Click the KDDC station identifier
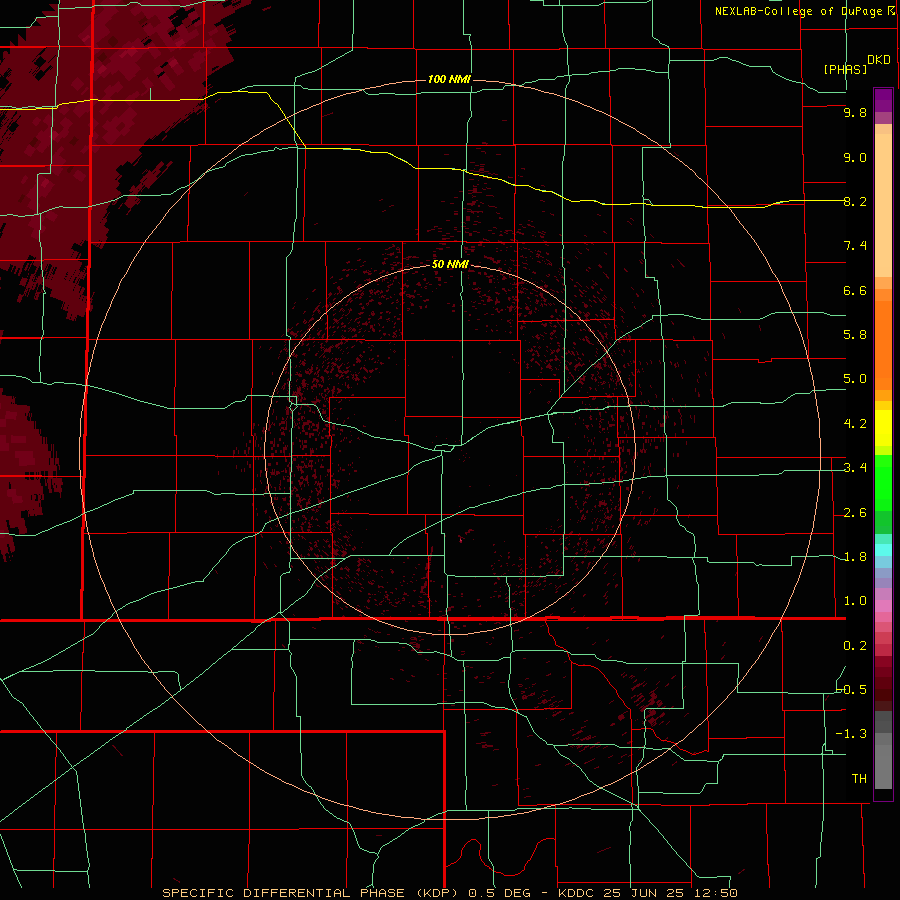 pyautogui.click(x=577, y=893)
